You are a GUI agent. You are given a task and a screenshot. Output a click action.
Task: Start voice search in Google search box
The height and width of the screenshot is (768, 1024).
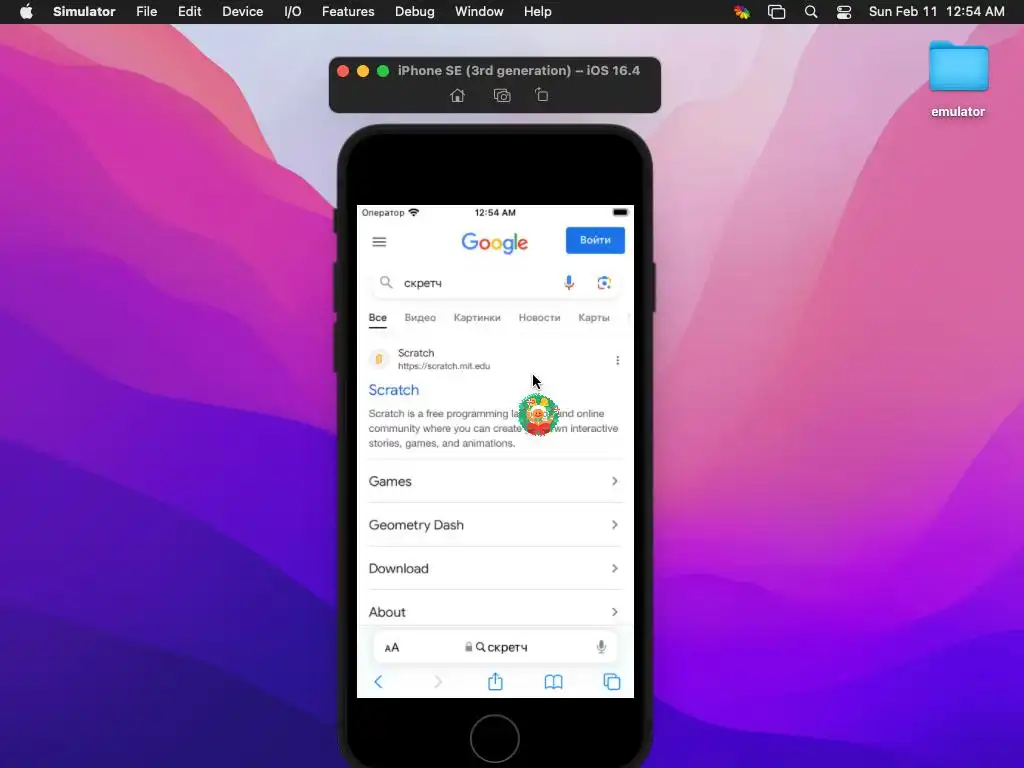[569, 282]
